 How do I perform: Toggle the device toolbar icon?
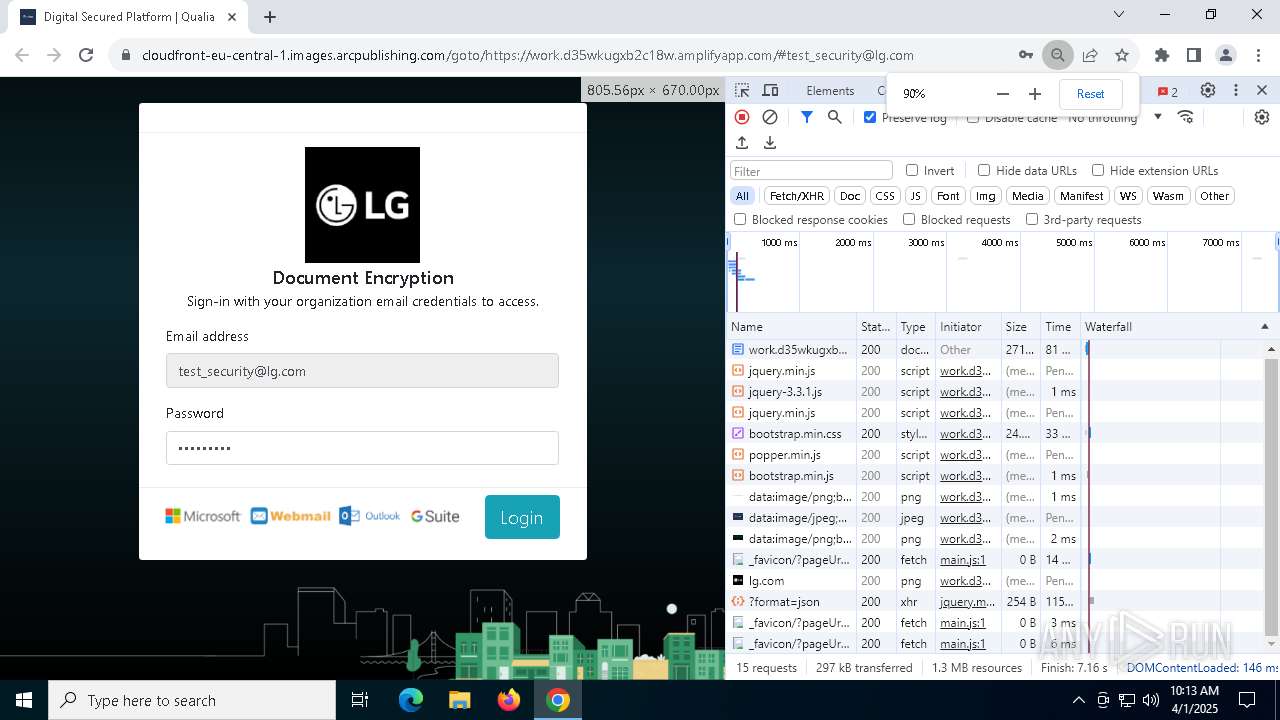[770, 91]
